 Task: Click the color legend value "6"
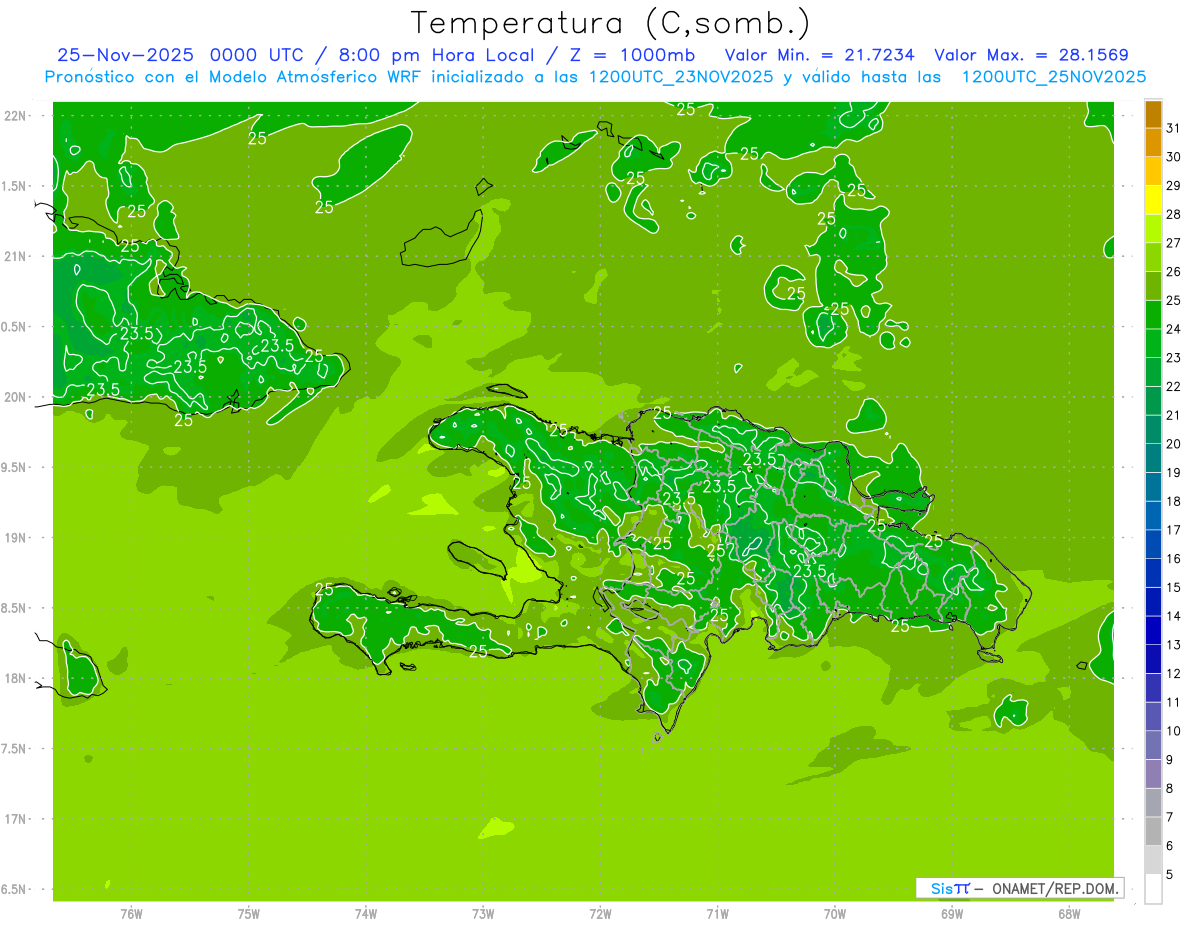[x=1170, y=845]
